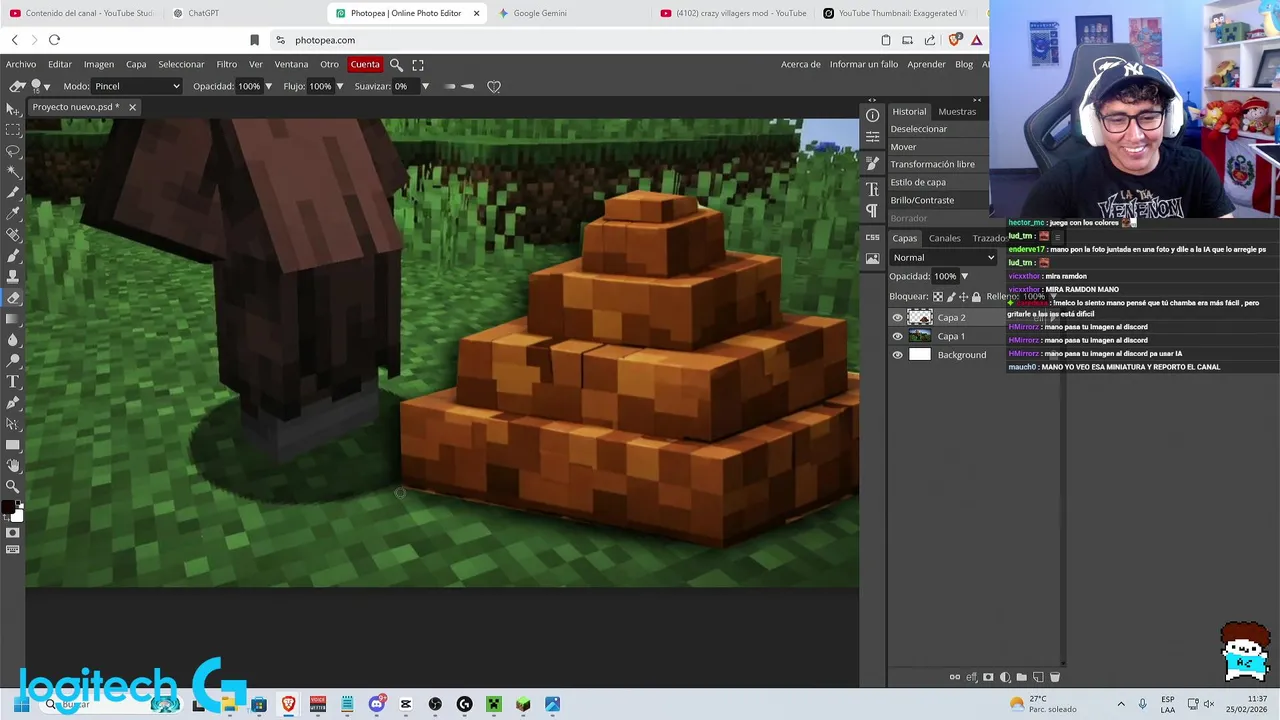The width and height of the screenshot is (1280, 720).
Task: Create a new layer with page icon
Action: [1038, 677]
